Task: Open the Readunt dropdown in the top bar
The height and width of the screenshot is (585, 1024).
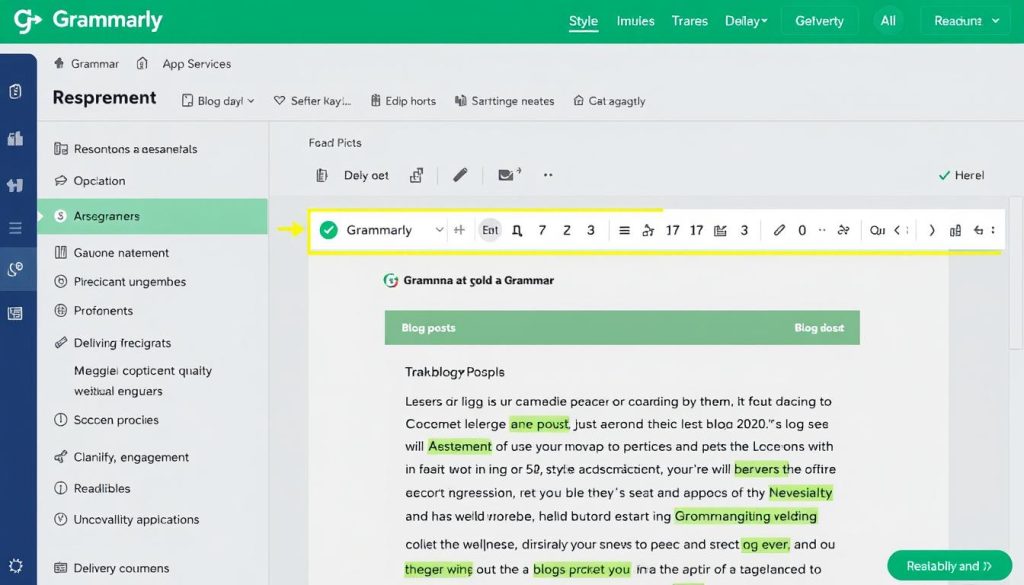Action: click(x=963, y=19)
